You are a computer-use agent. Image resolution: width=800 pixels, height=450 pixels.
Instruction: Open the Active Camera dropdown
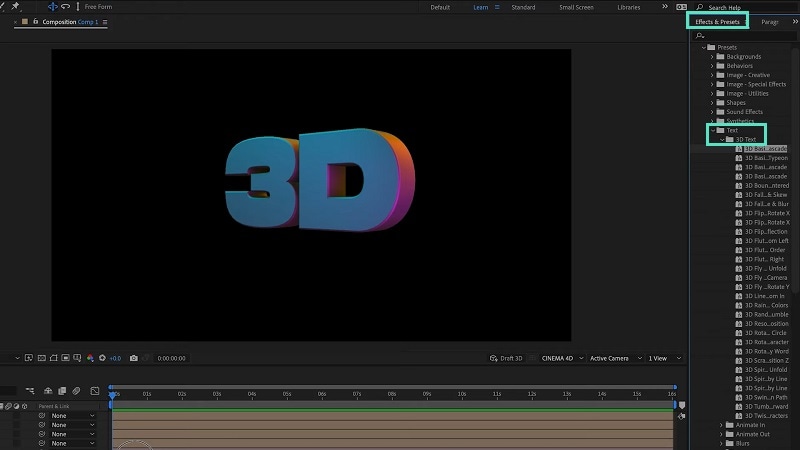click(616, 358)
